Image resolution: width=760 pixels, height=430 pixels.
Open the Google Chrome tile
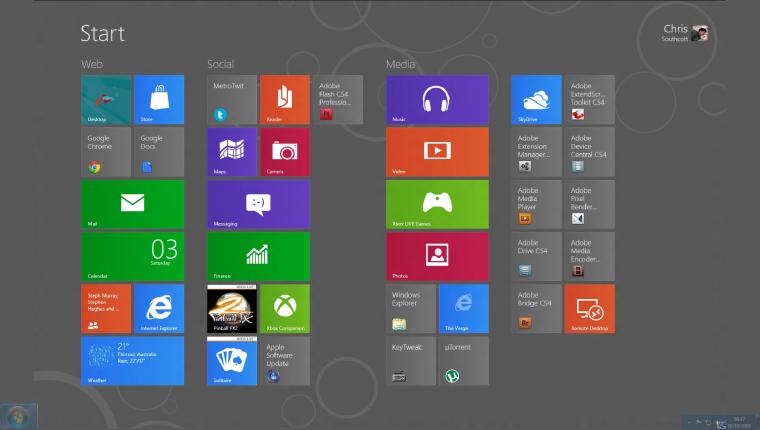pos(106,152)
